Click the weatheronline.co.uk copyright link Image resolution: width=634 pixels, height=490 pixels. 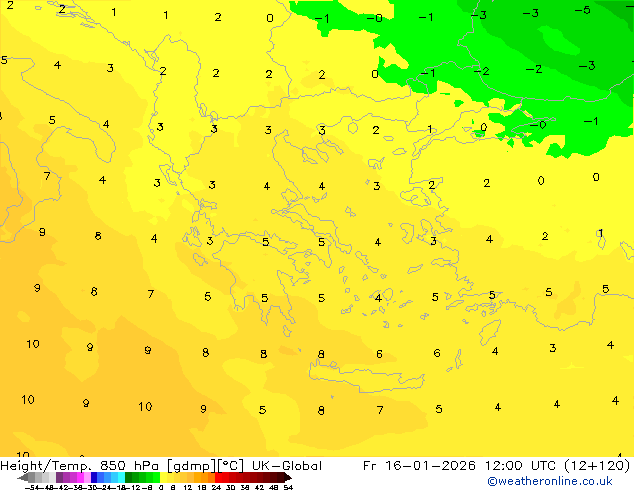pos(549,481)
